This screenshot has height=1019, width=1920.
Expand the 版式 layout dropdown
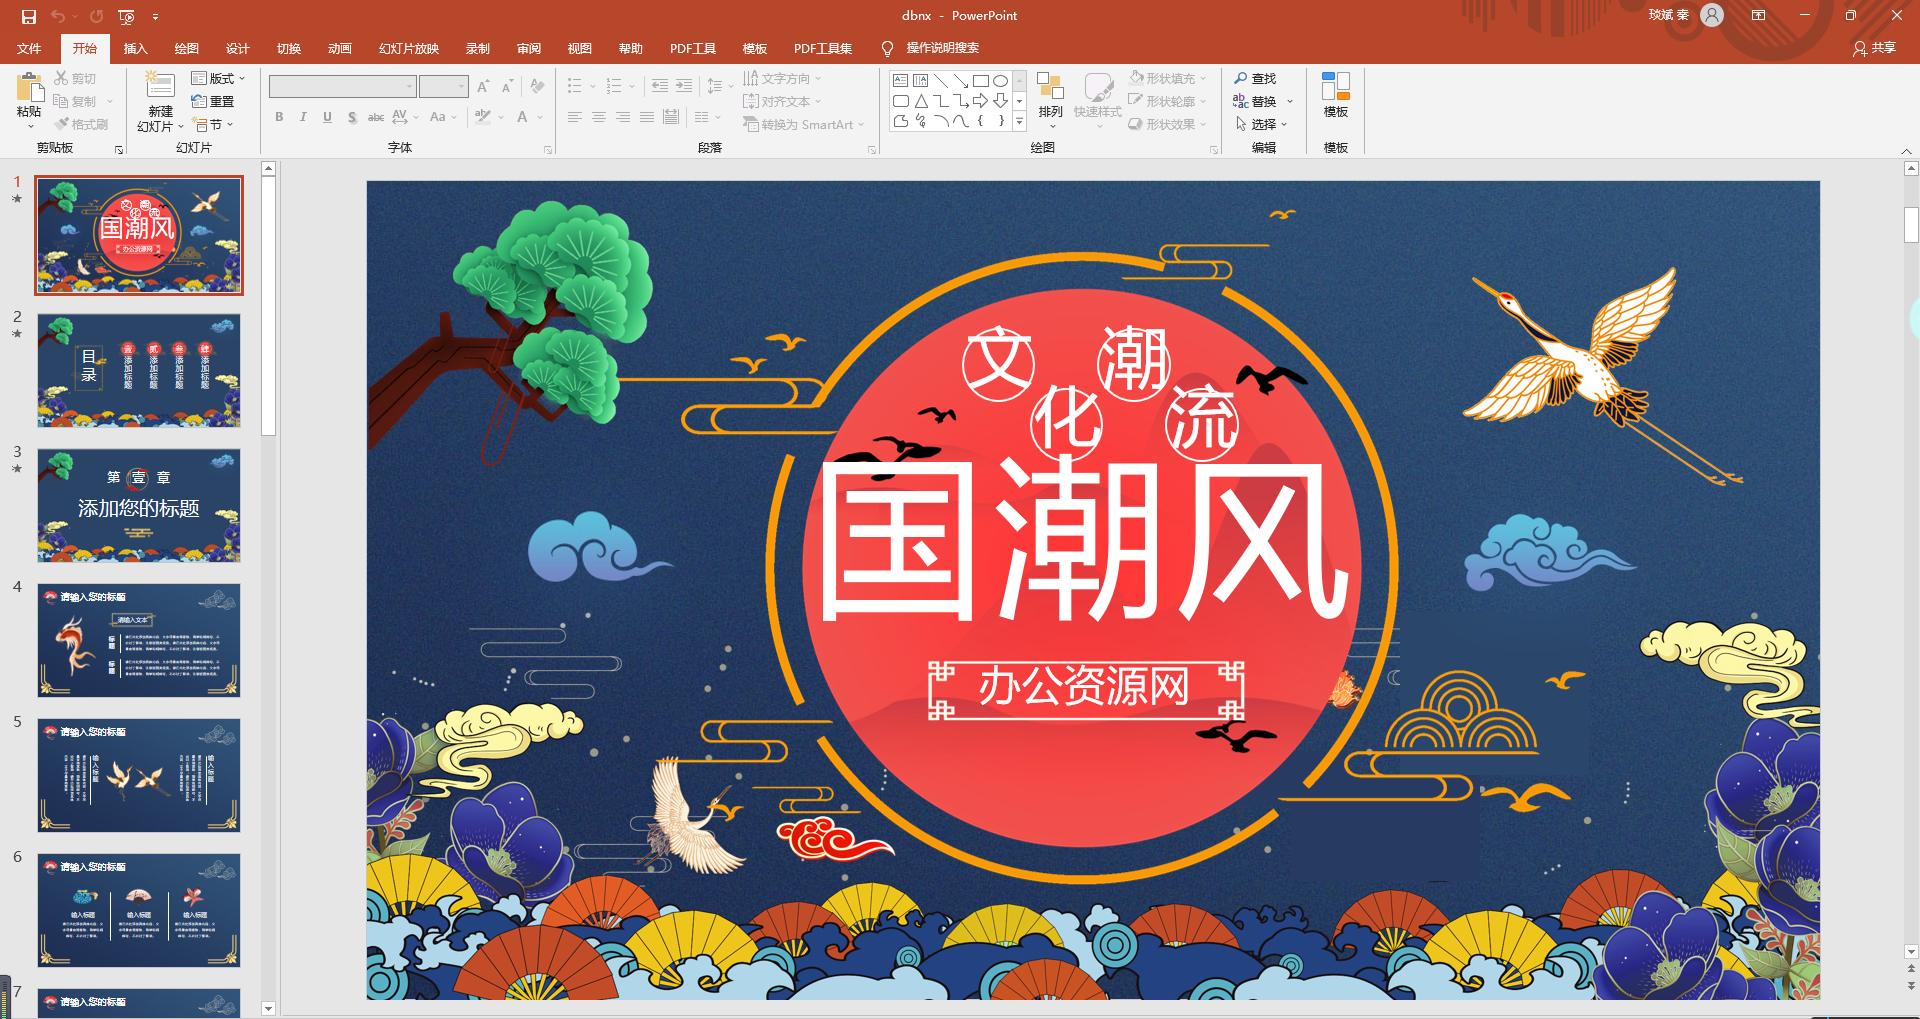(219, 78)
